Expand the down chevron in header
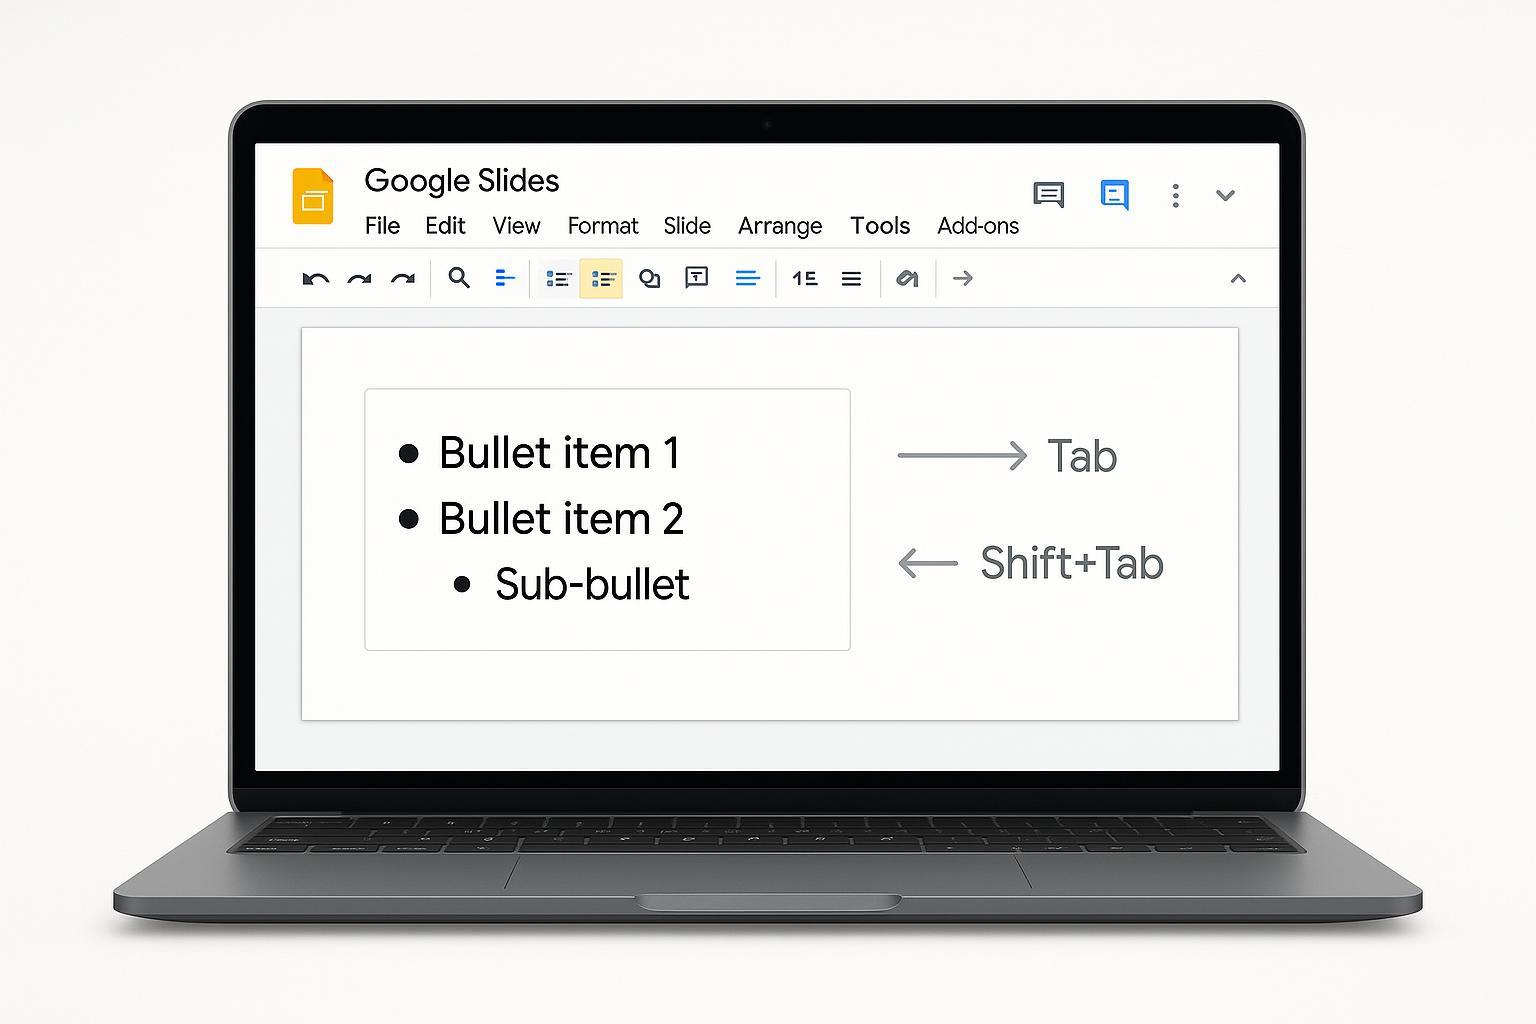The image size is (1536, 1024). tap(1225, 195)
